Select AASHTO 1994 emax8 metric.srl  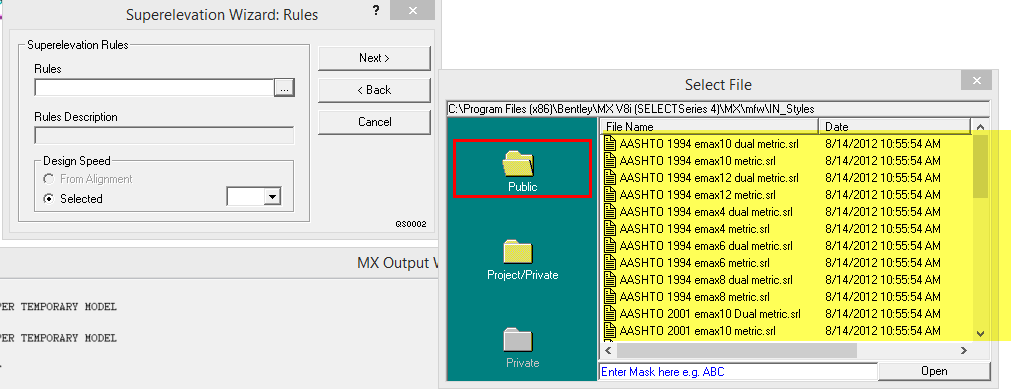pos(694,297)
